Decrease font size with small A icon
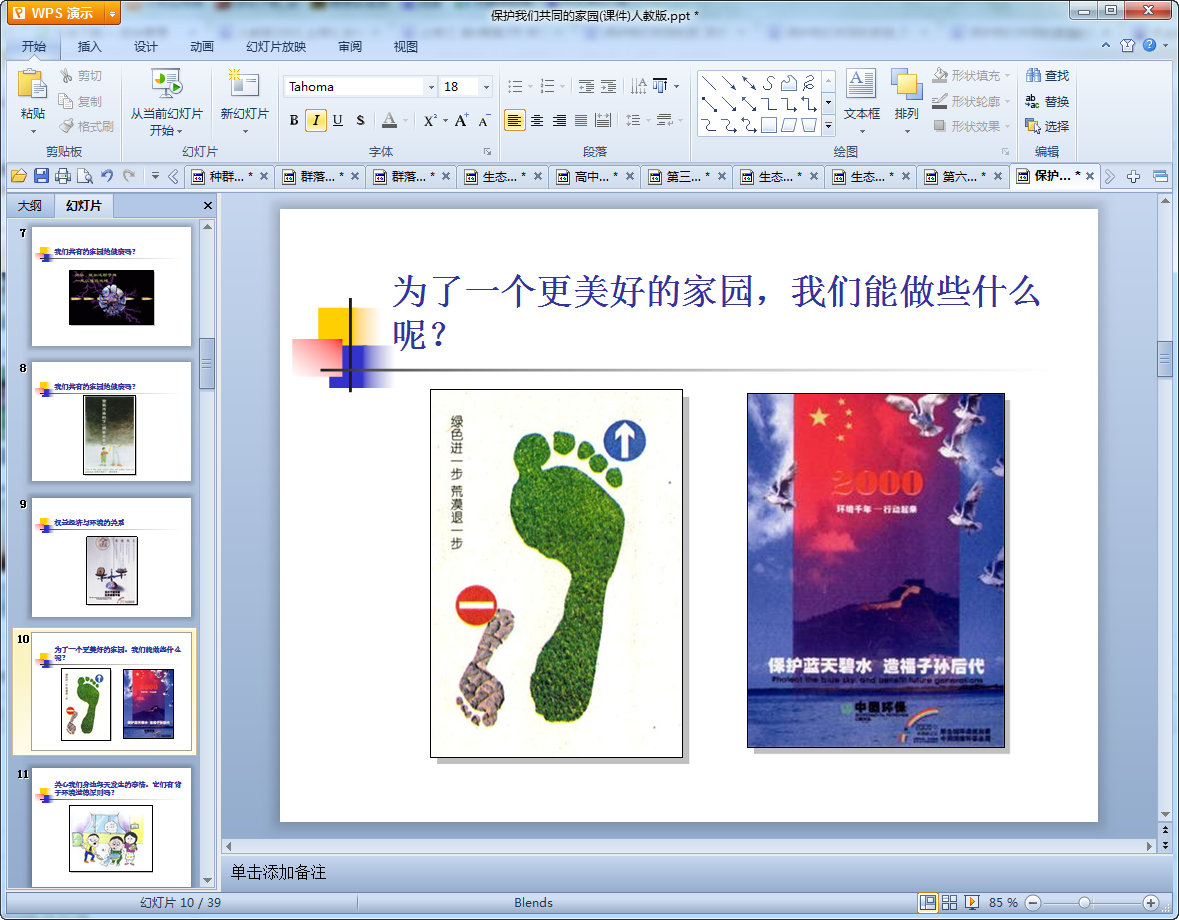This screenshot has width=1179, height=920. click(484, 120)
